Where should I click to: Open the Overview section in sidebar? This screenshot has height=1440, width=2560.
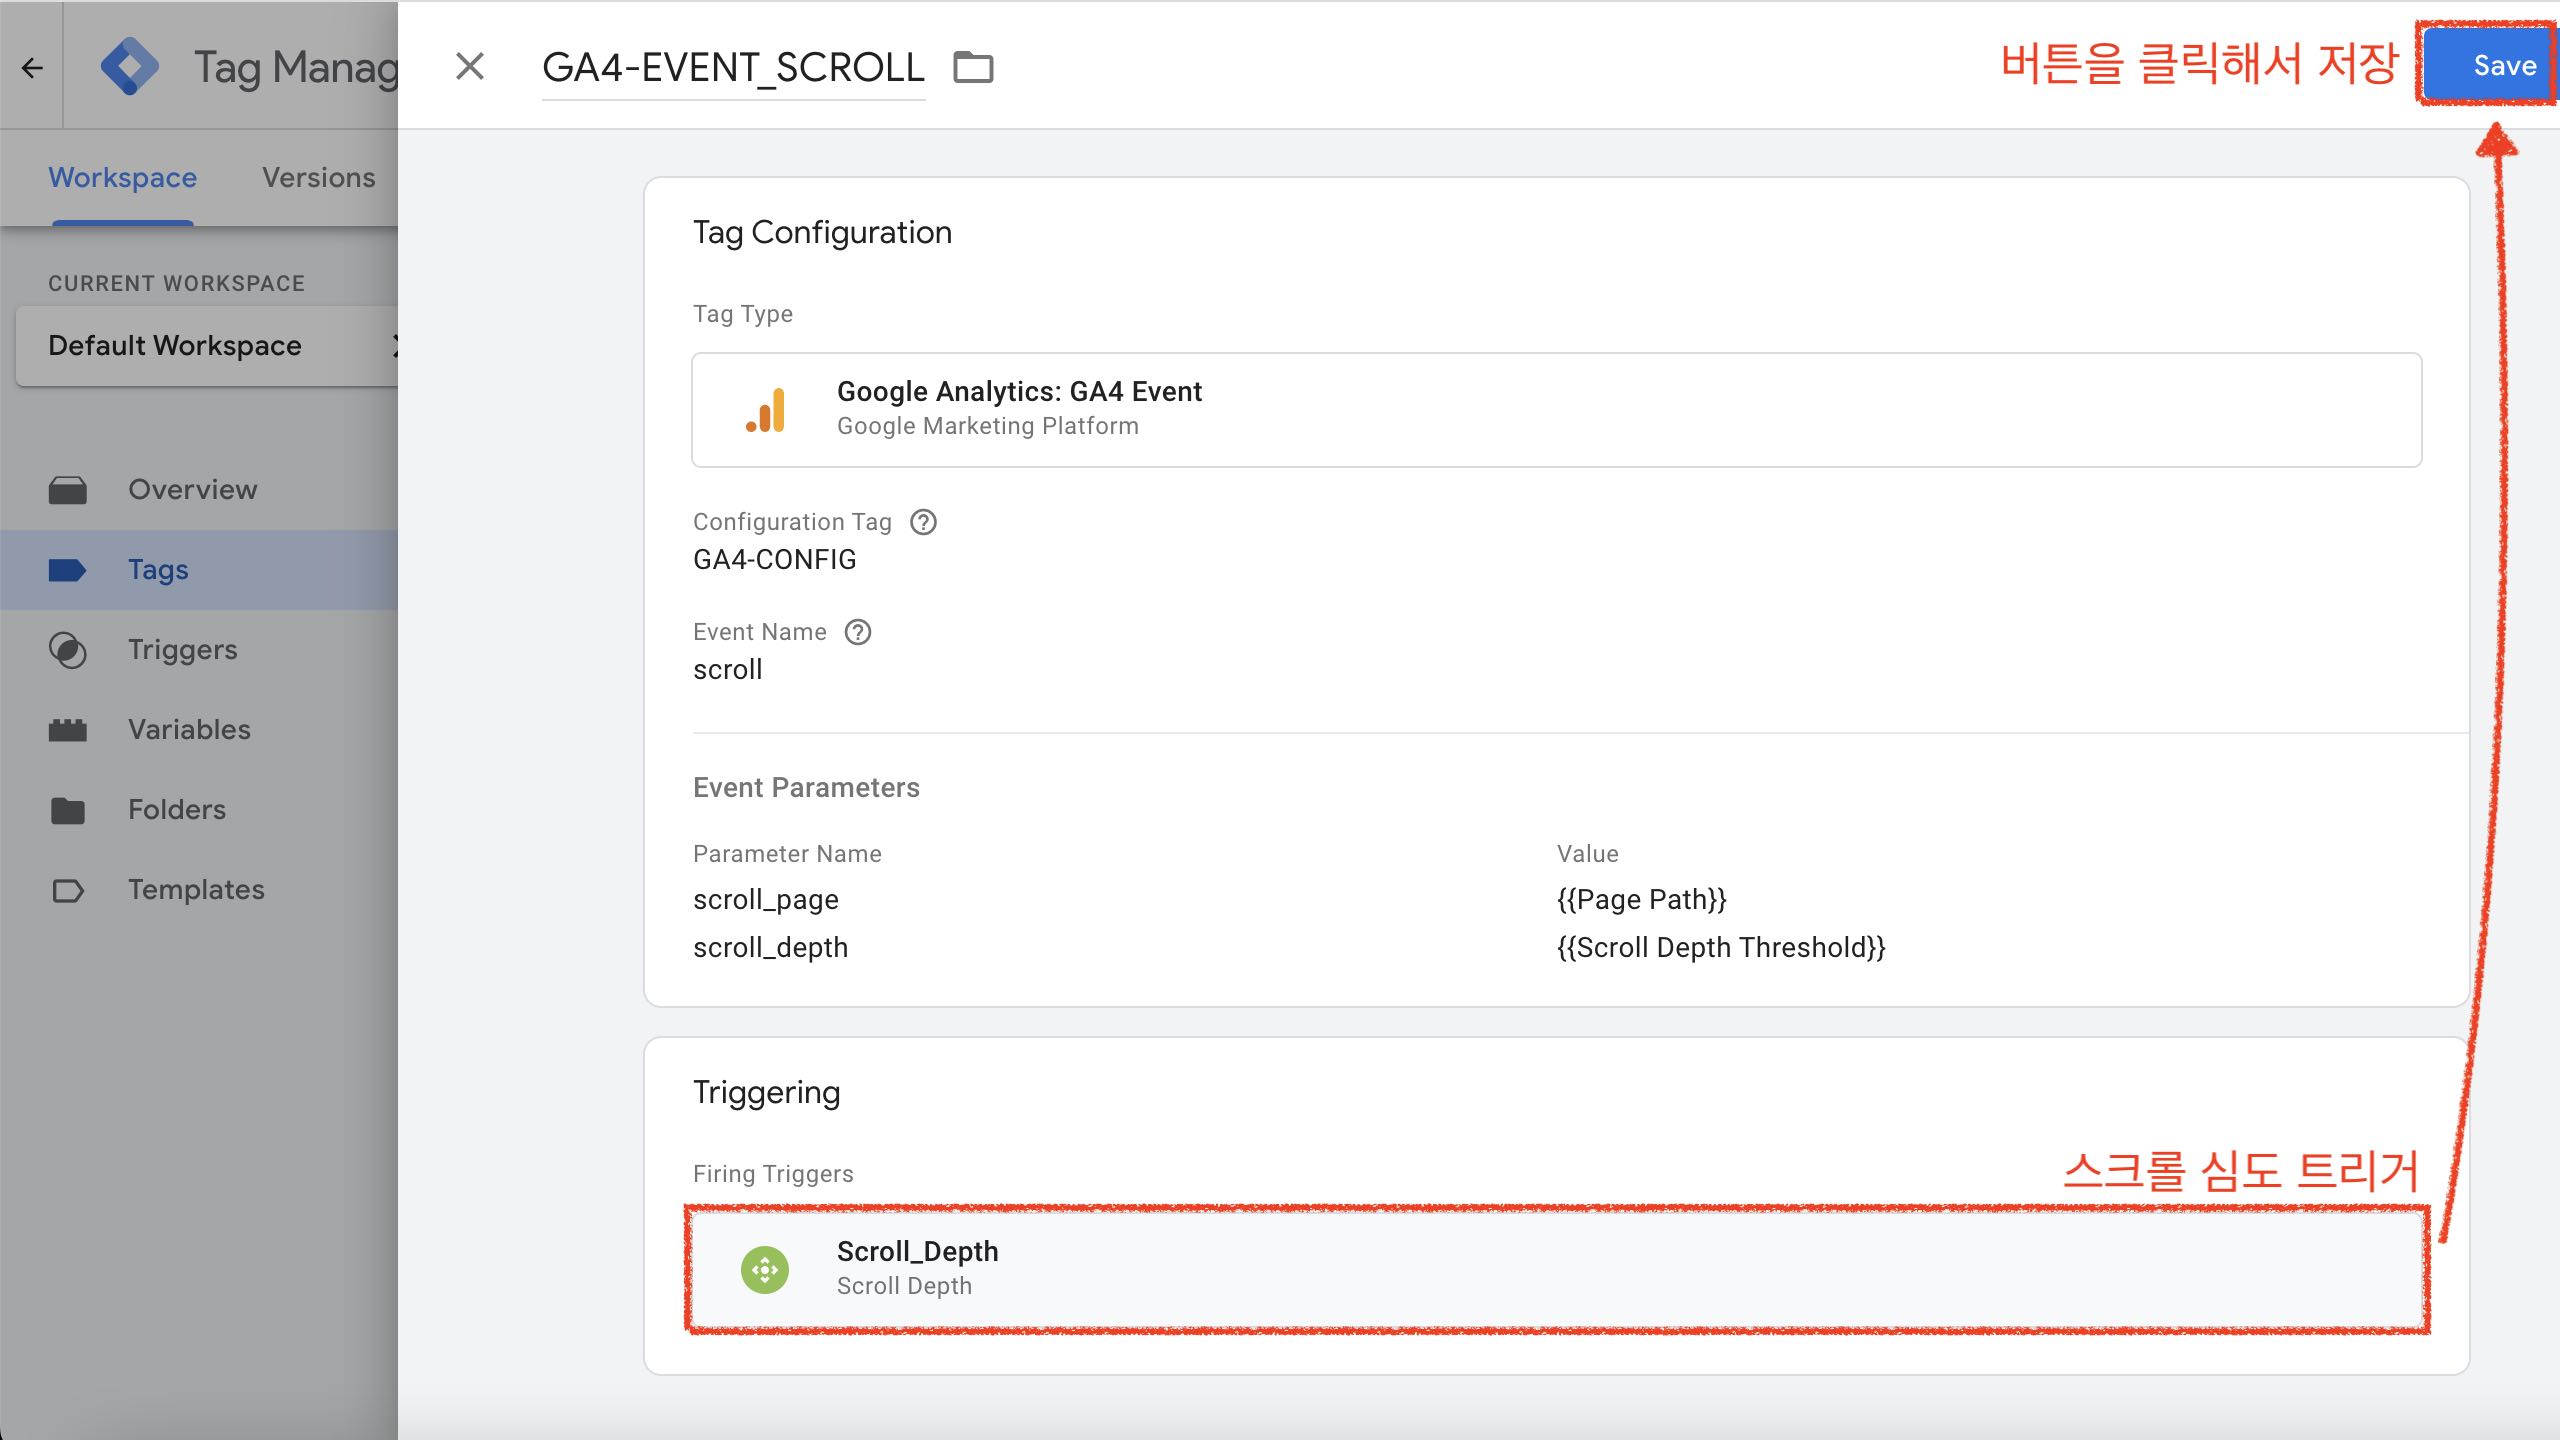tap(192, 489)
